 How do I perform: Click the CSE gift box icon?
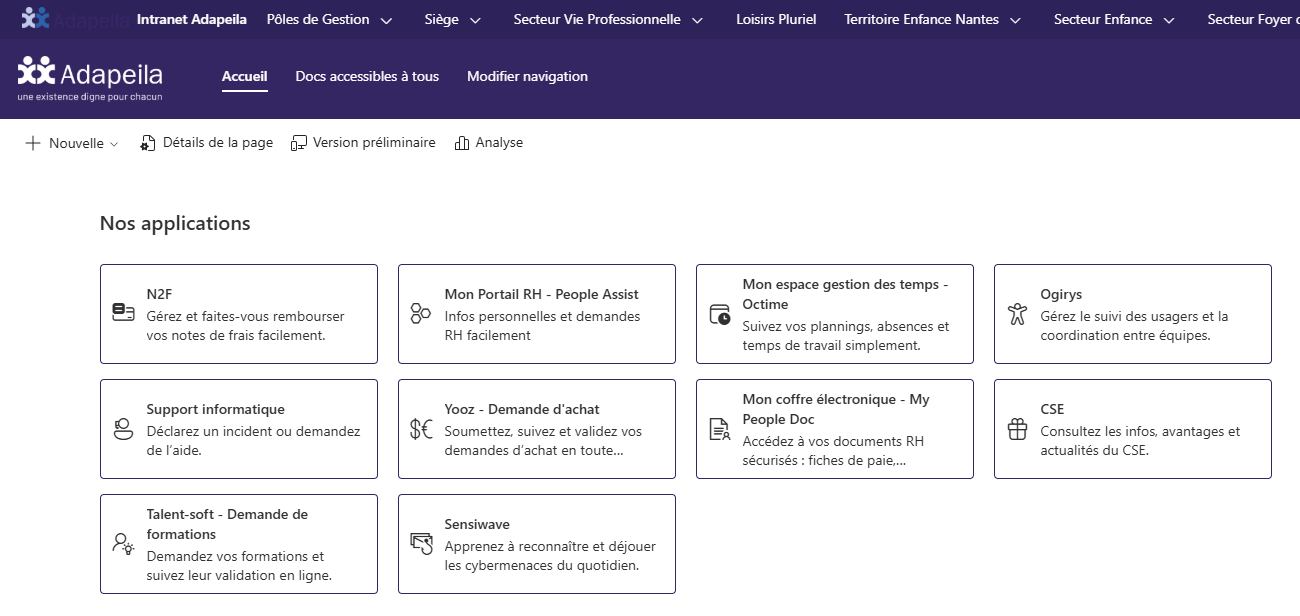[1017, 429]
